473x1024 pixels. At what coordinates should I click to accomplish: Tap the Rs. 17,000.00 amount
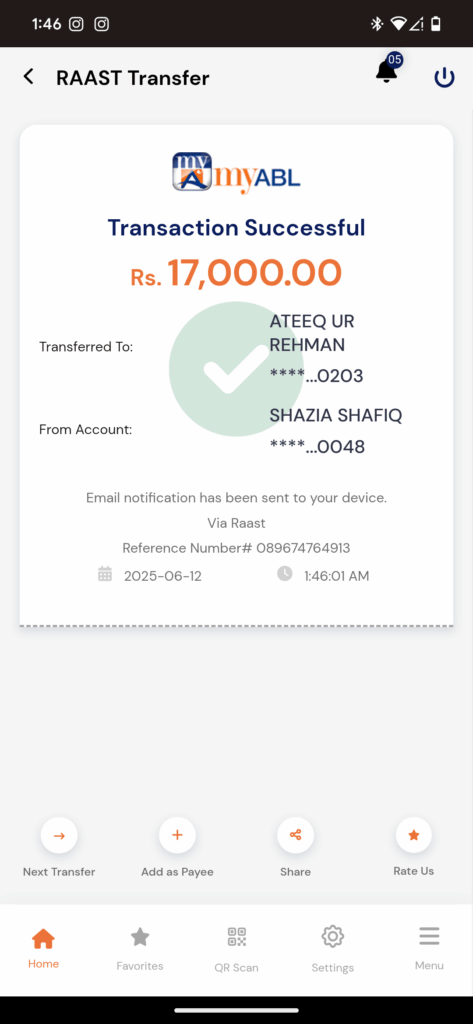(236, 273)
